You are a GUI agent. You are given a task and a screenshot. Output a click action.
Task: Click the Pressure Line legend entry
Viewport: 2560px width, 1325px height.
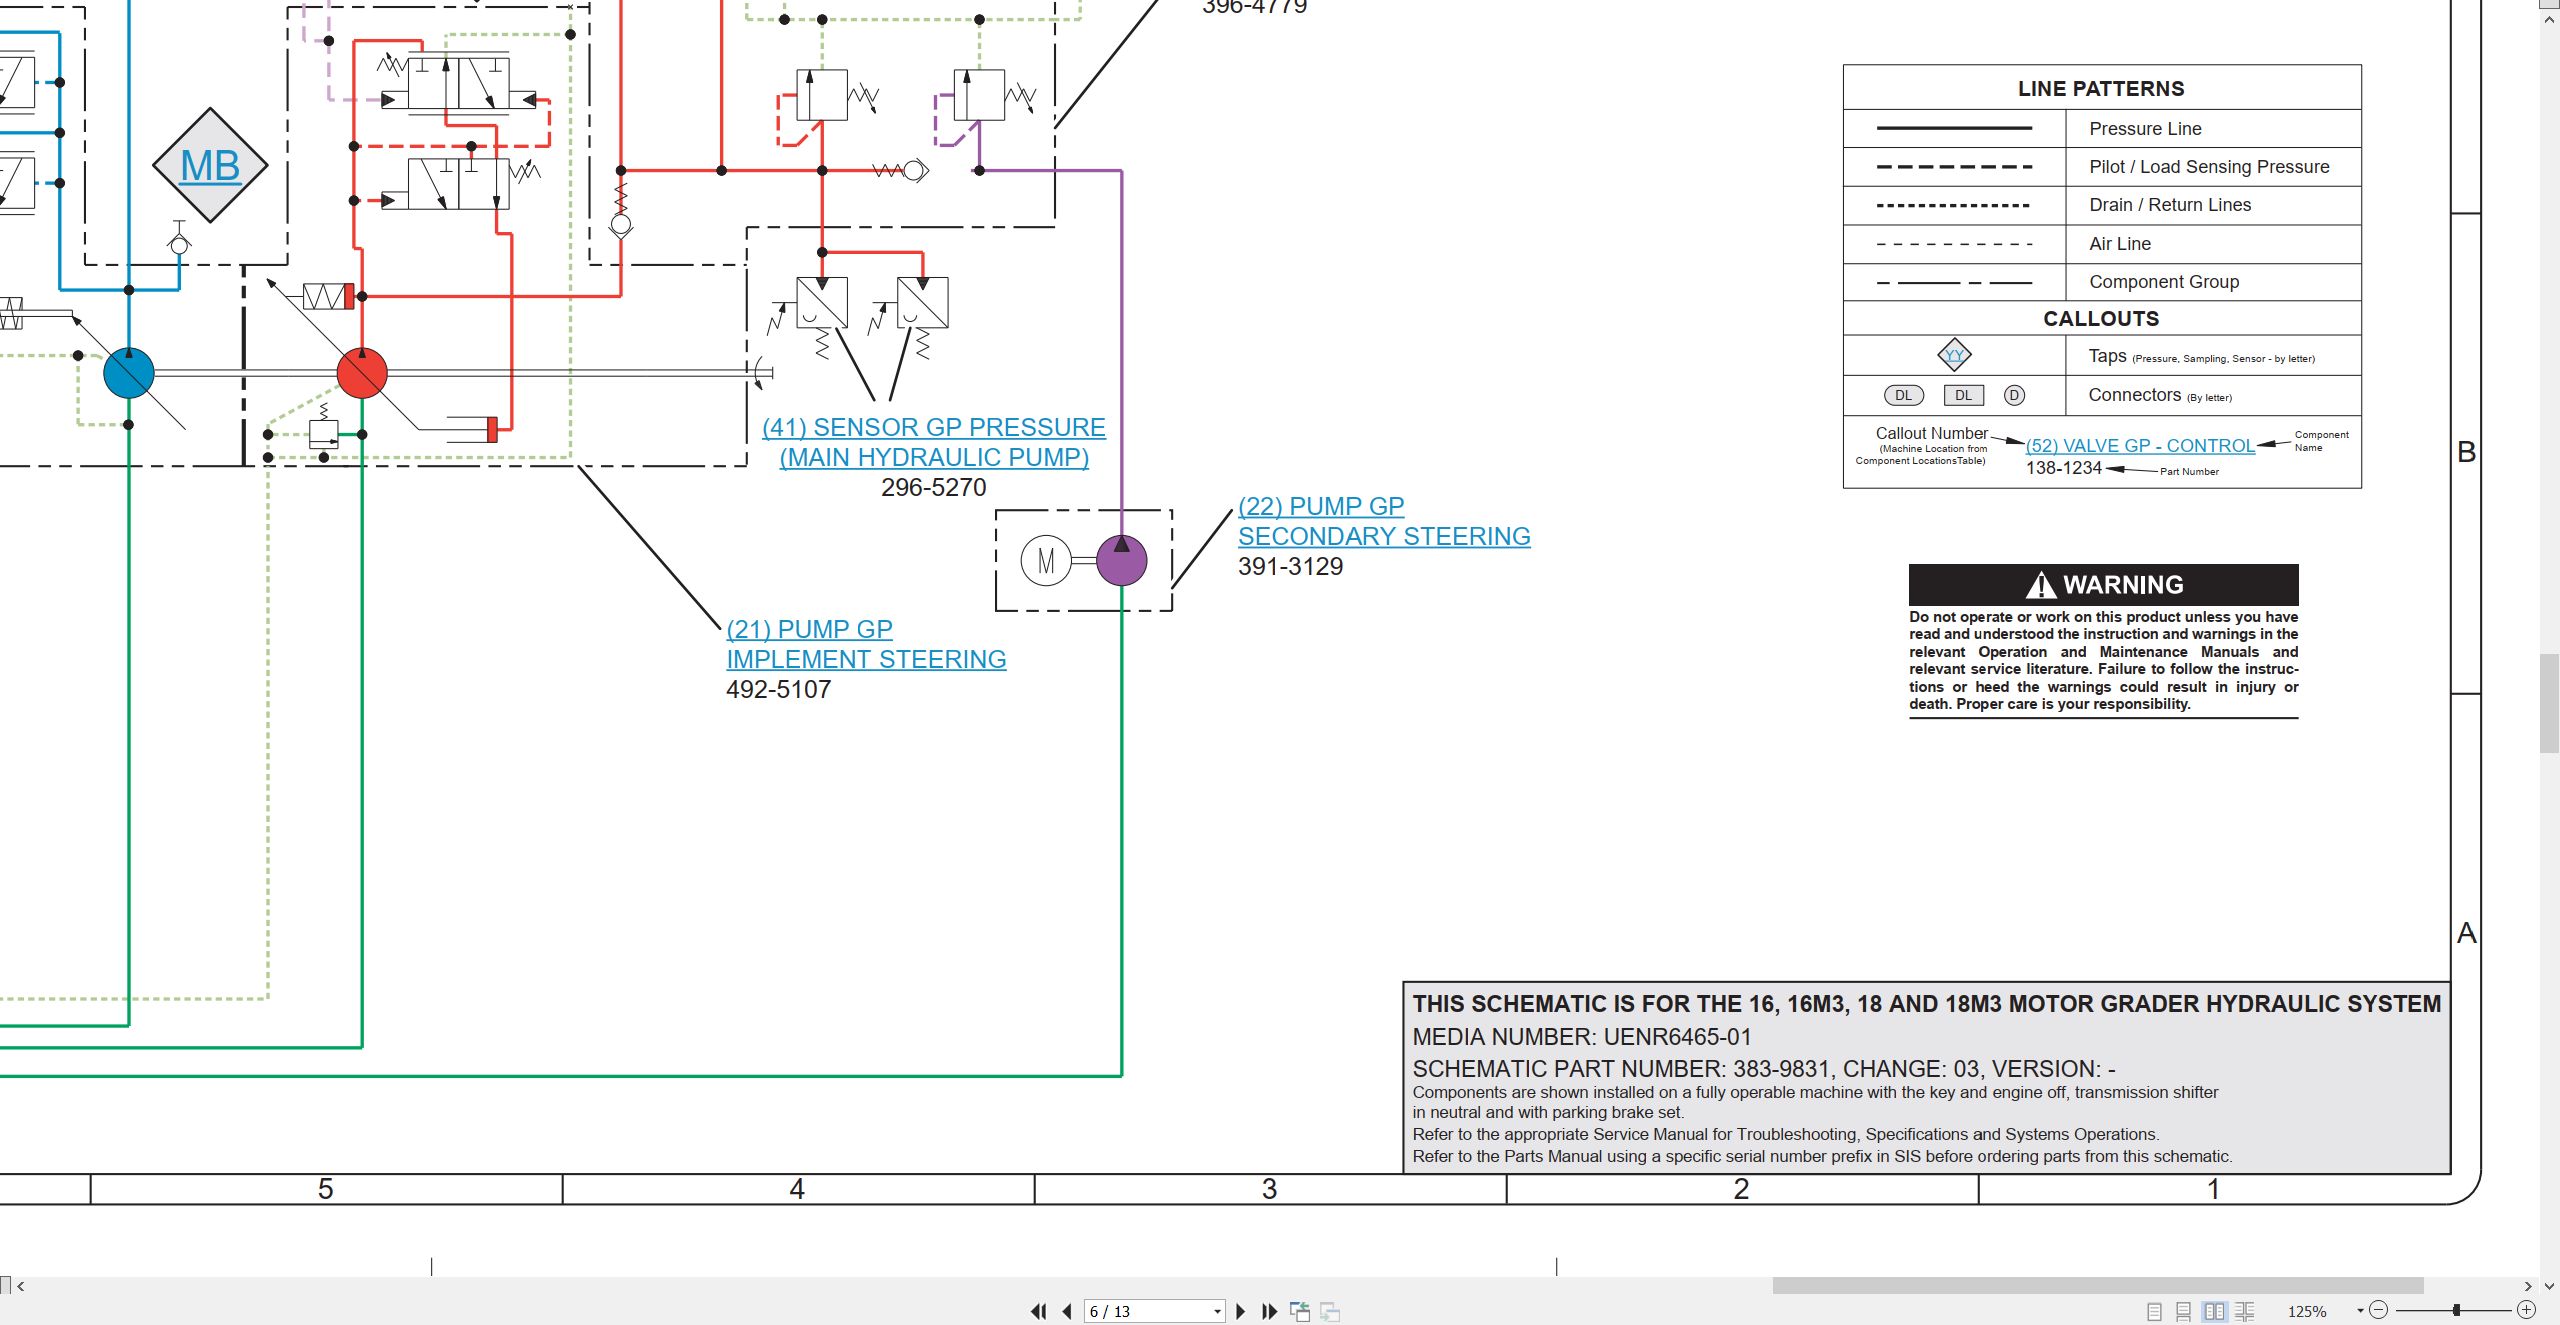click(2145, 128)
